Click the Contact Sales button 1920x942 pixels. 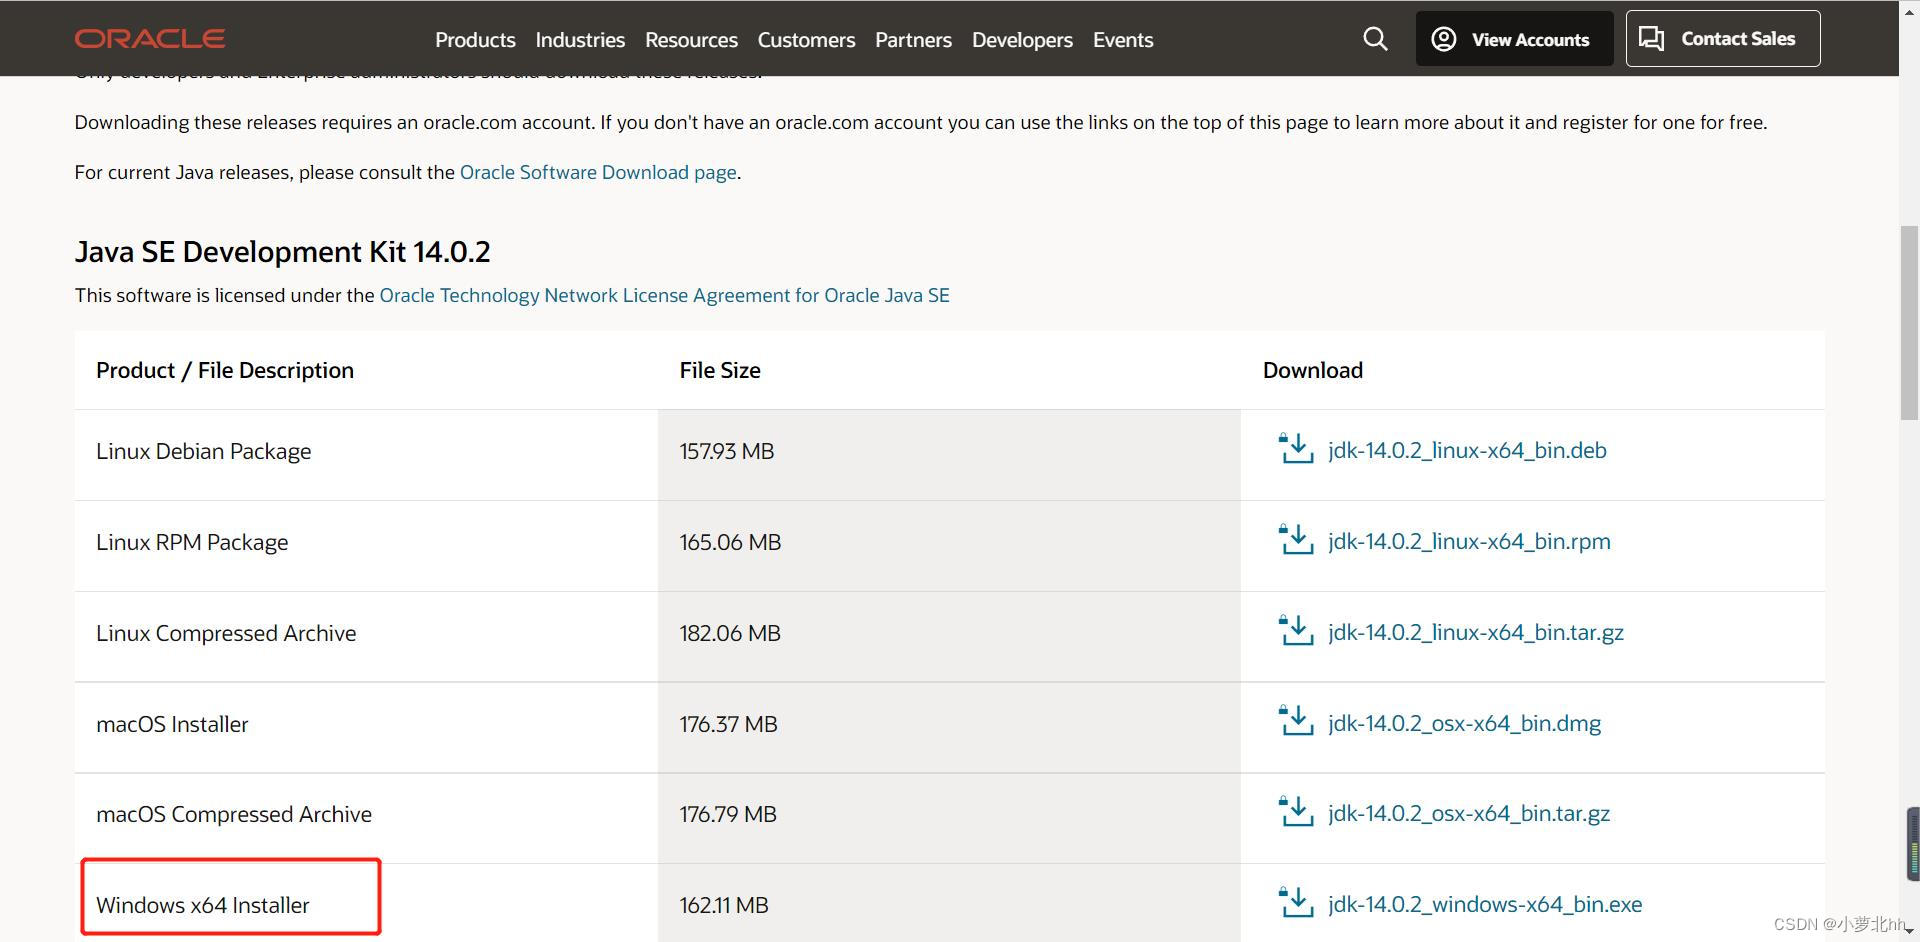(1723, 39)
